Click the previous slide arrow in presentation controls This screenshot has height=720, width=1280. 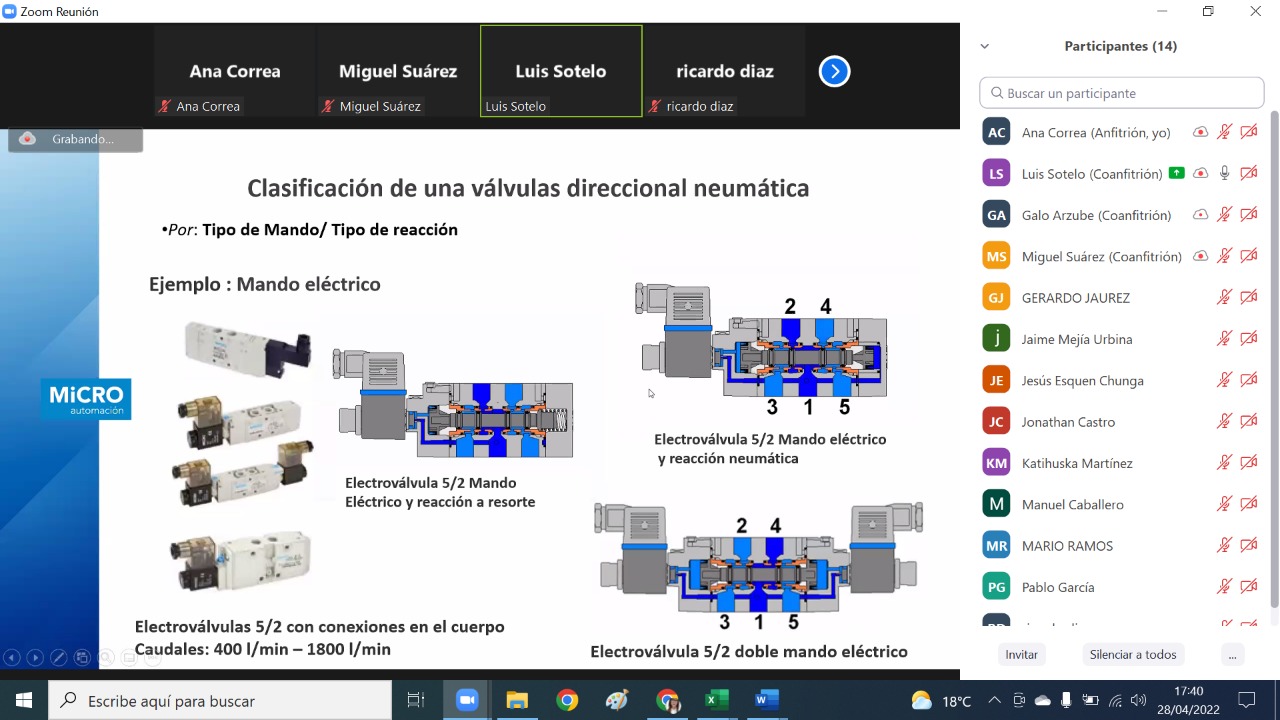(12, 657)
